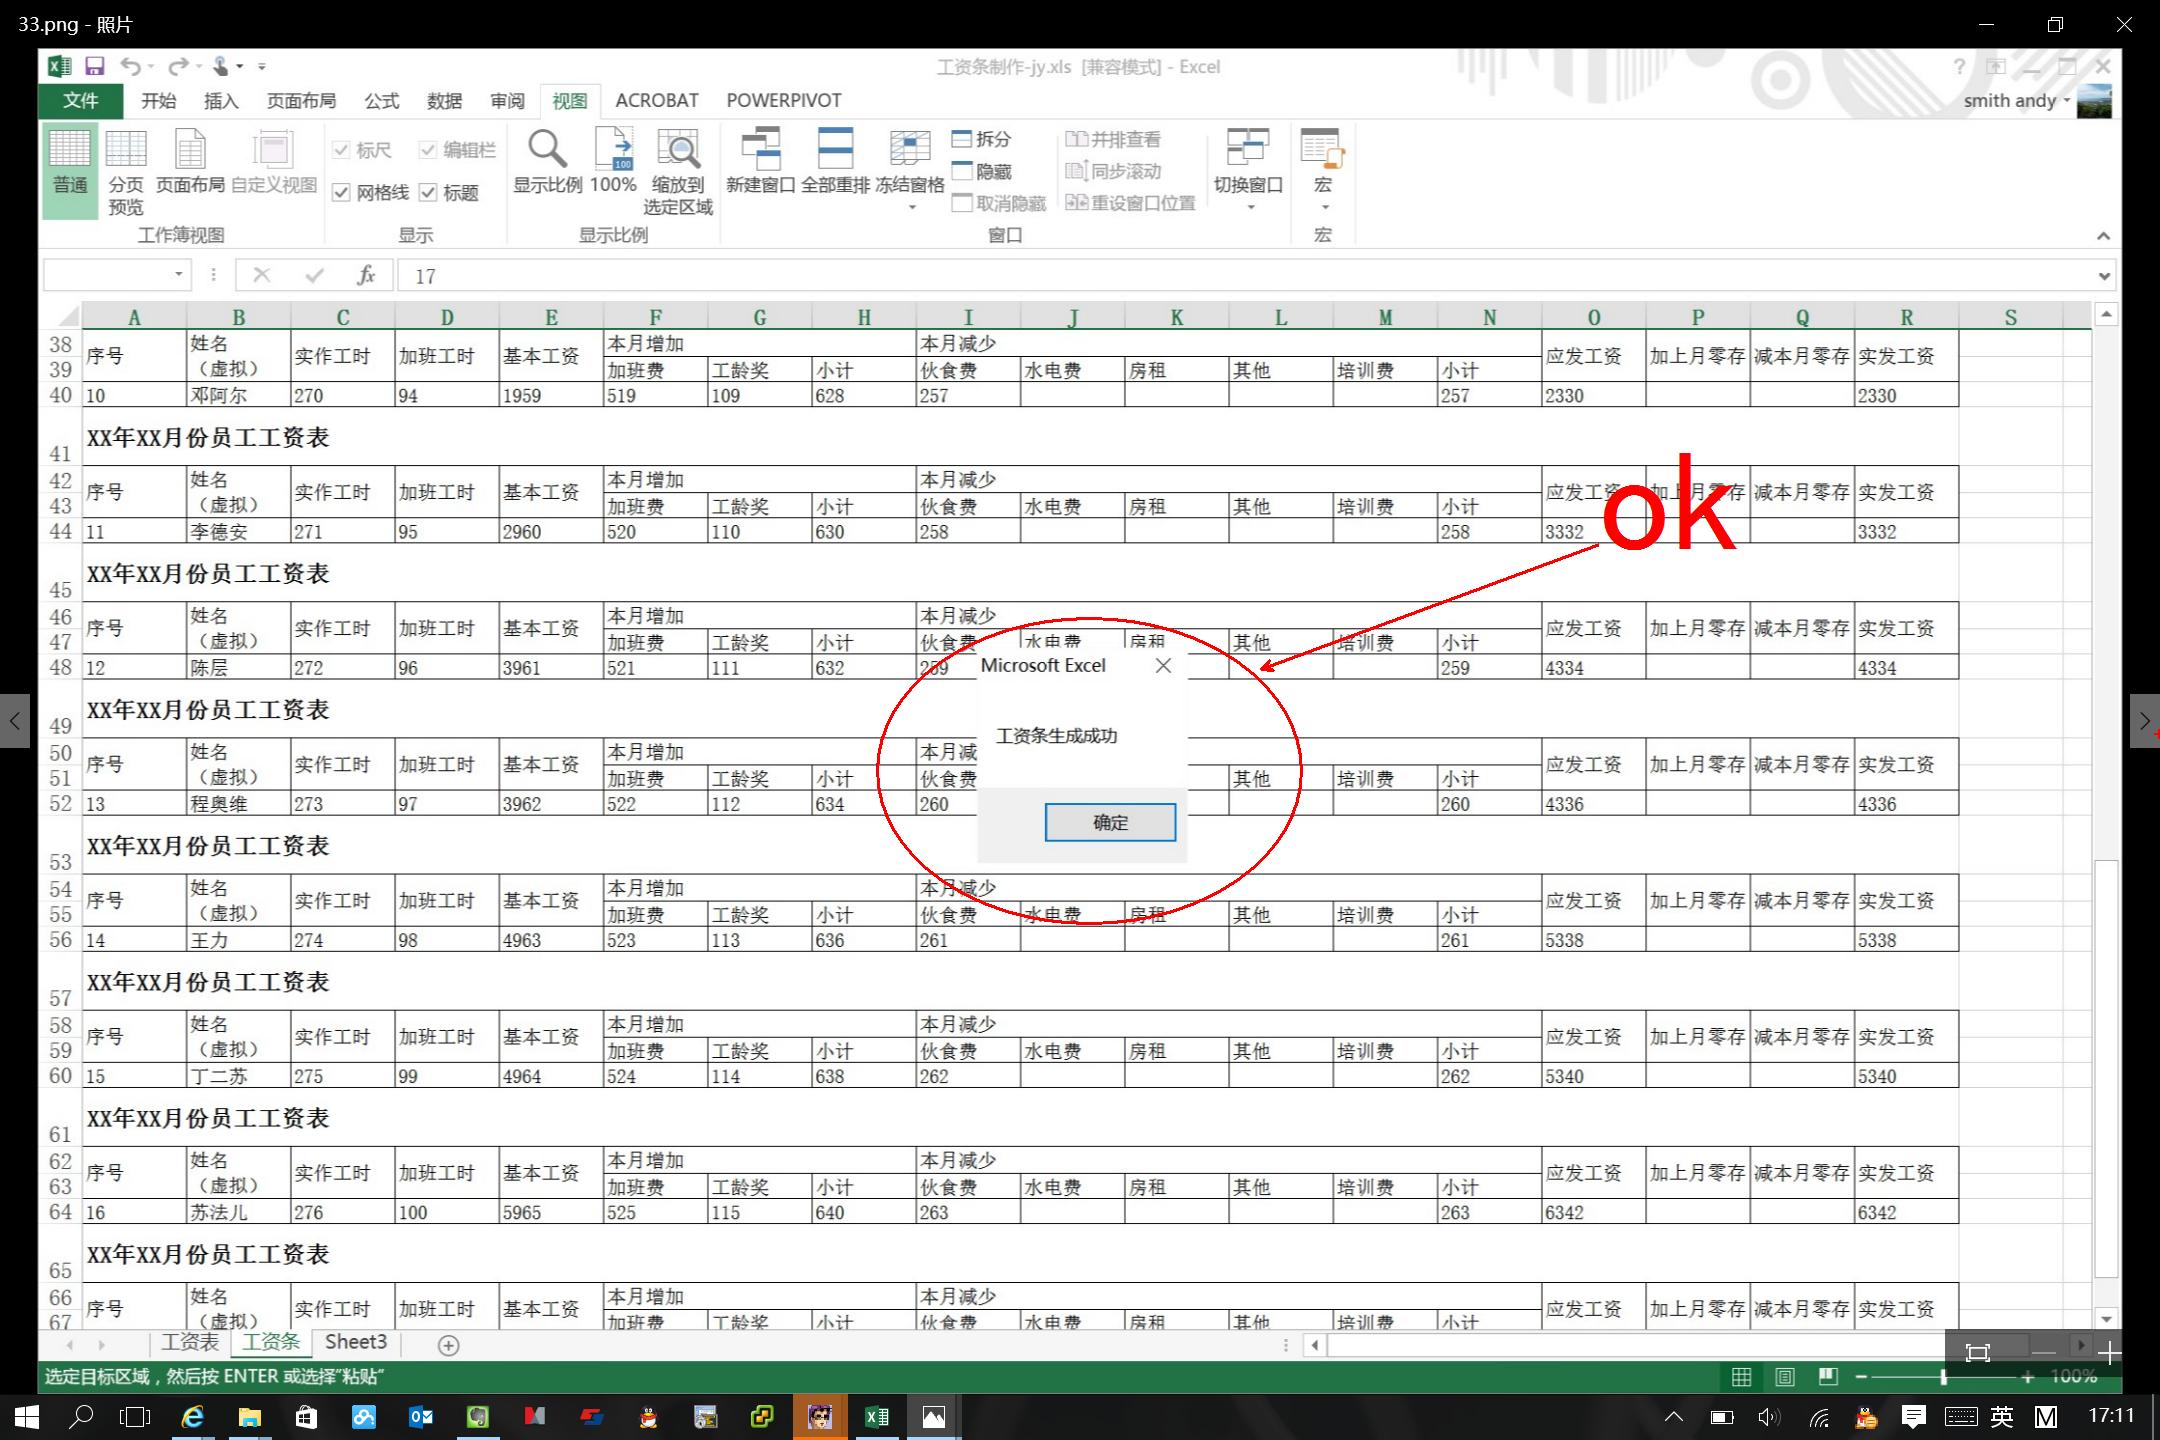Switch to the 工资表 sheet tab
Viewport: 2160px width, 1440px height.
click(x=190, y=1343)
